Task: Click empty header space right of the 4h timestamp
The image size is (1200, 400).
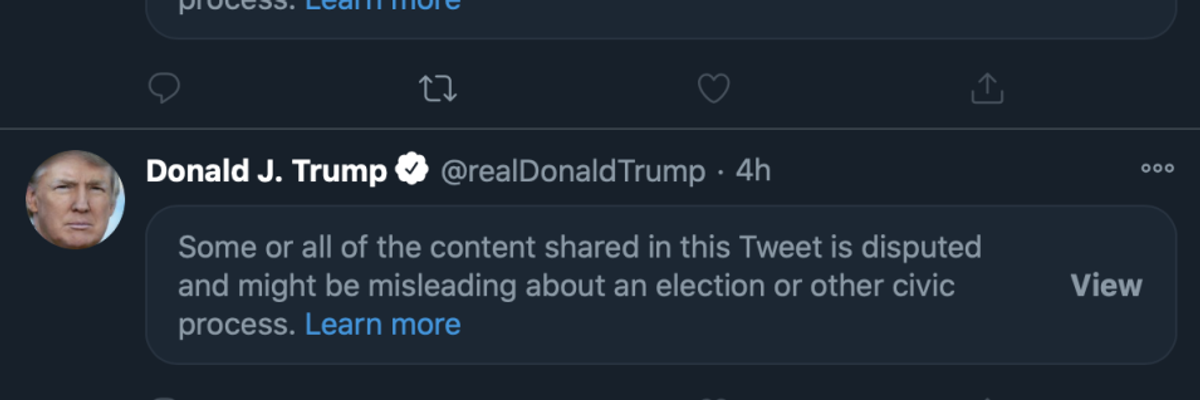Action: point(950,171)
